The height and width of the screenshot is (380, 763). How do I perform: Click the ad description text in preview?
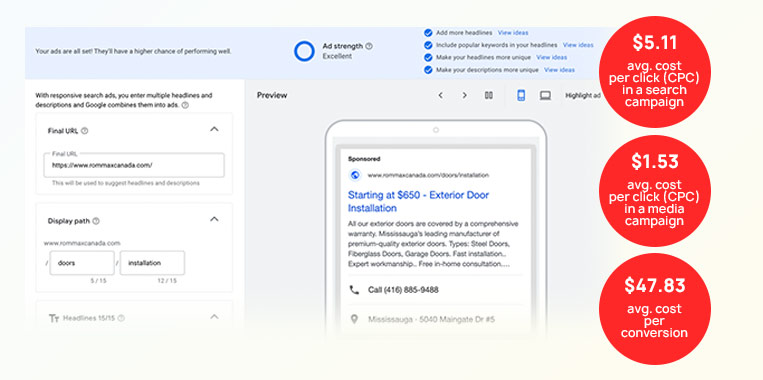[x=433, y=244]
